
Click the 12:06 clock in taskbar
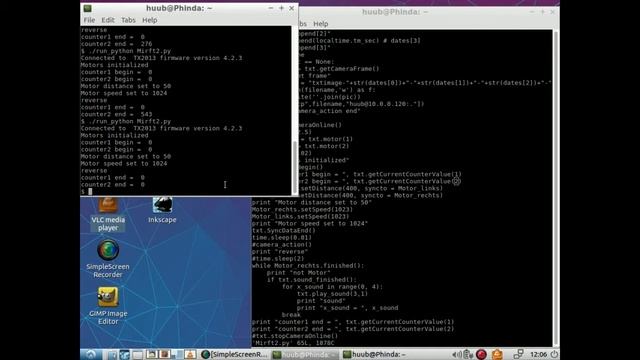click(538, 354)
